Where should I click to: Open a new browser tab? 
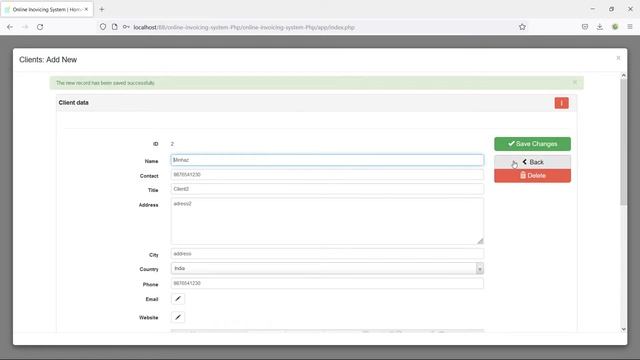click(102, 9)
